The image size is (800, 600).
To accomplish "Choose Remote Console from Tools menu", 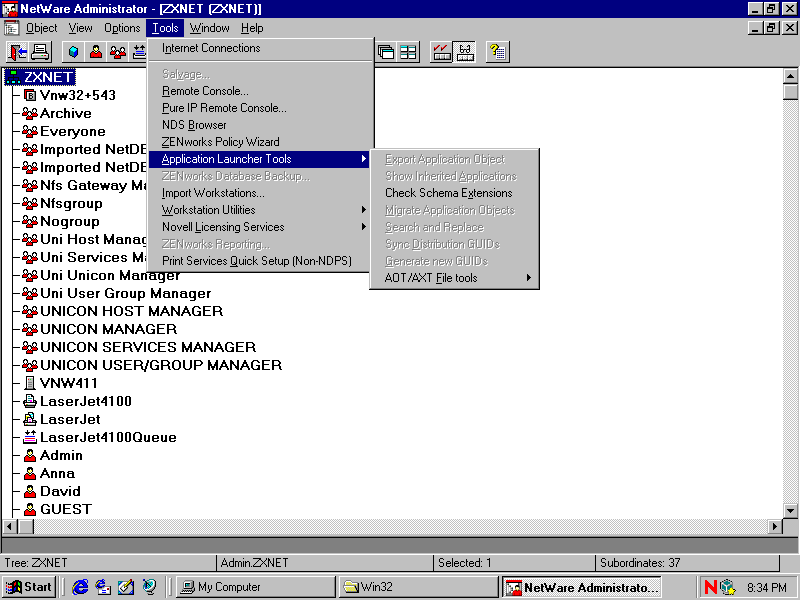I will coord(259,91).
